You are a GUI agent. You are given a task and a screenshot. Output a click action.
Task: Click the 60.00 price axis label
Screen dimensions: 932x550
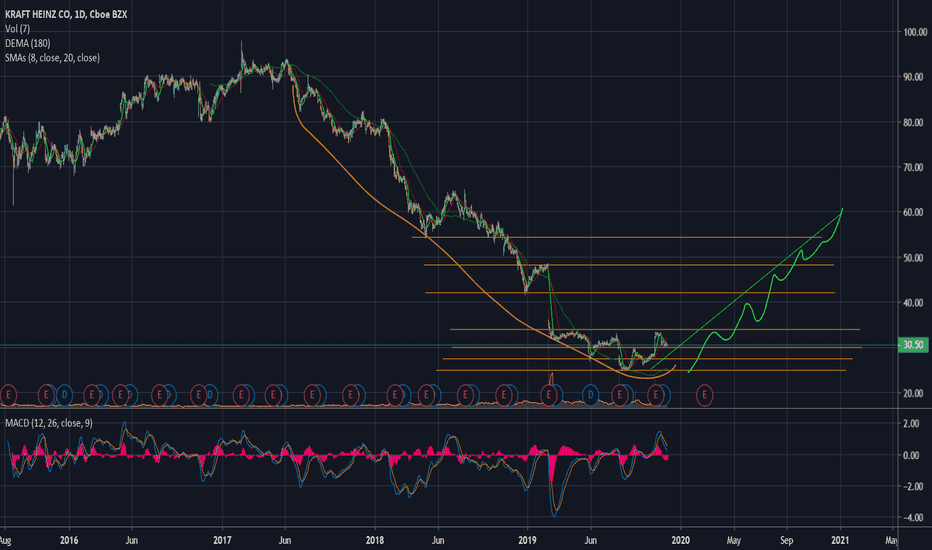click(915, 212)
